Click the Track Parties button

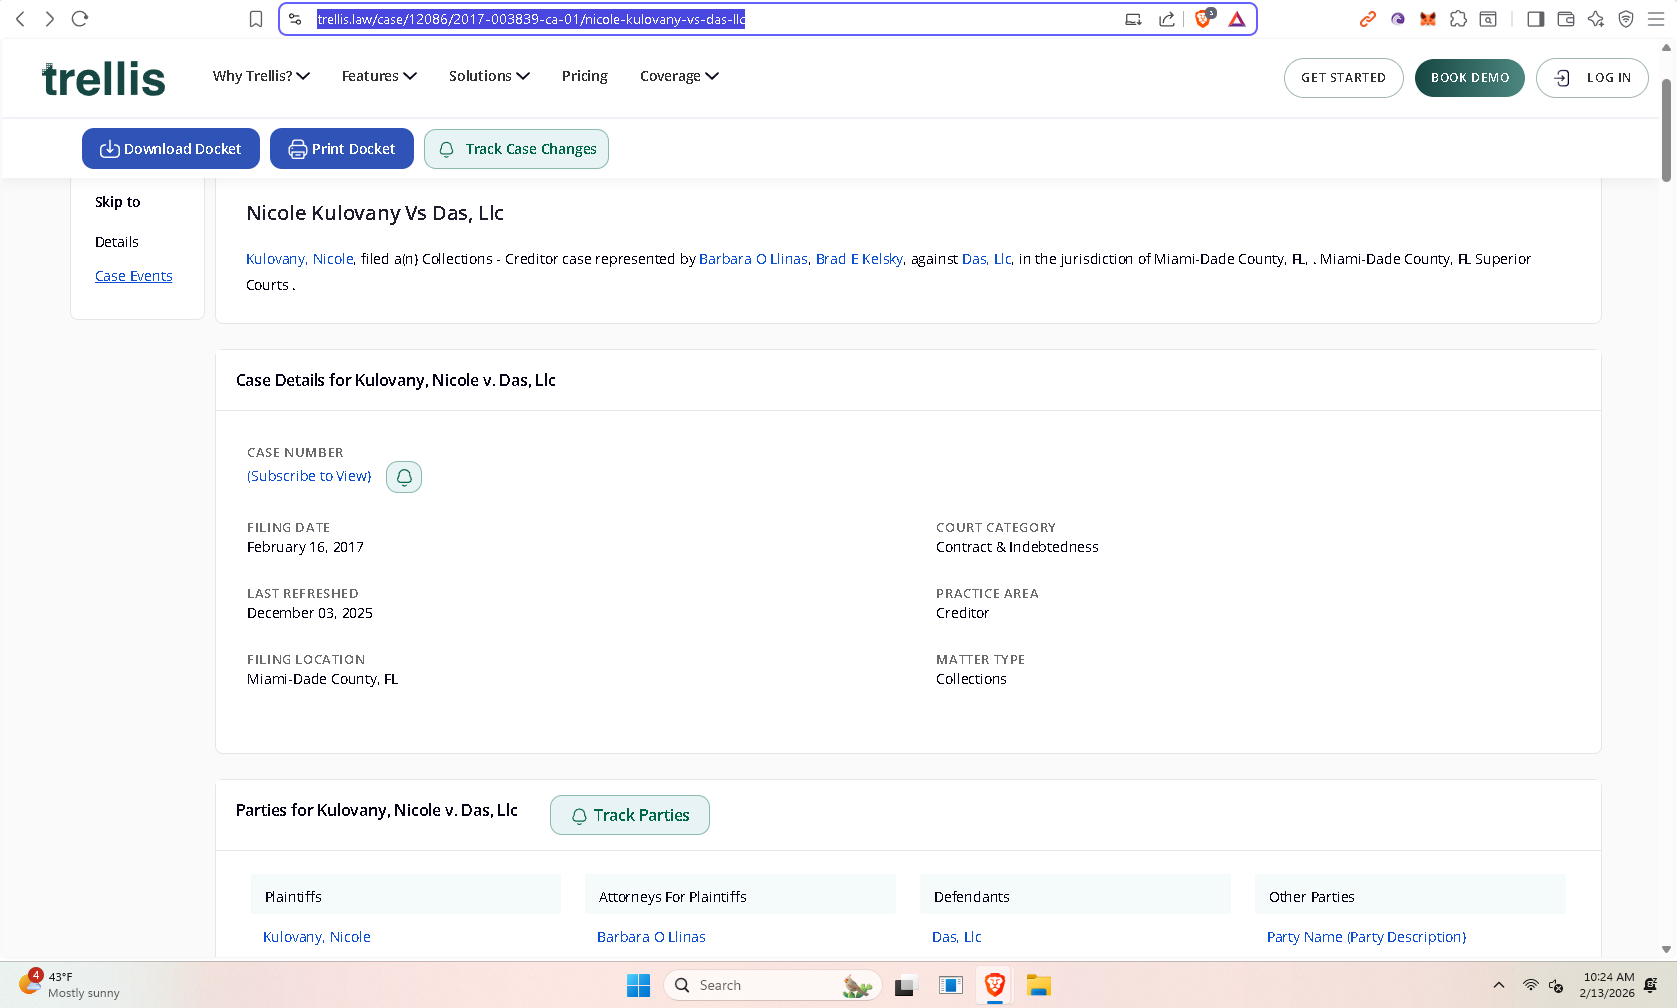point(630,815)
